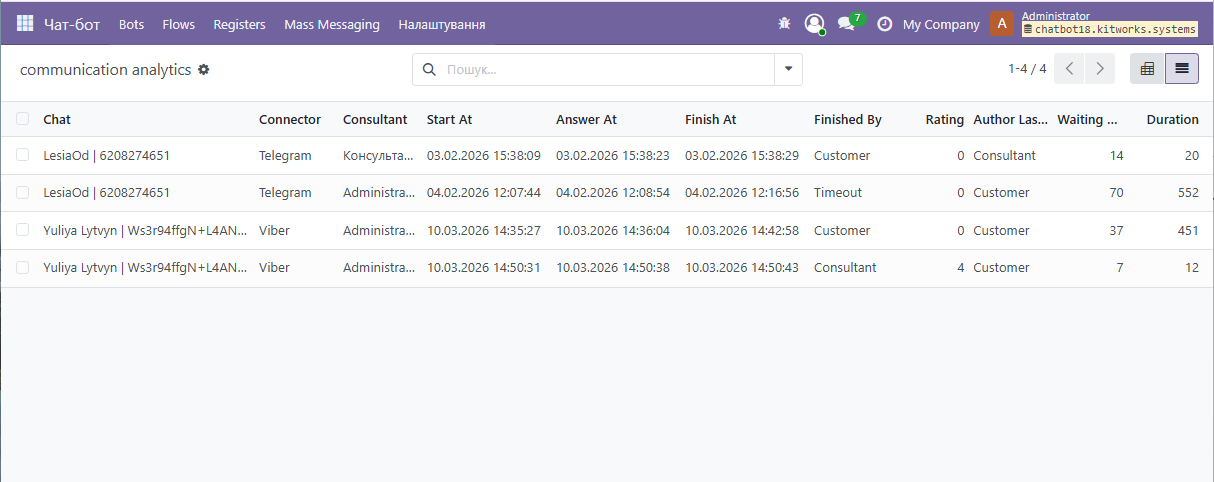Click the debug bug icon
The image size is (1214, 482).
pos(784,24)
